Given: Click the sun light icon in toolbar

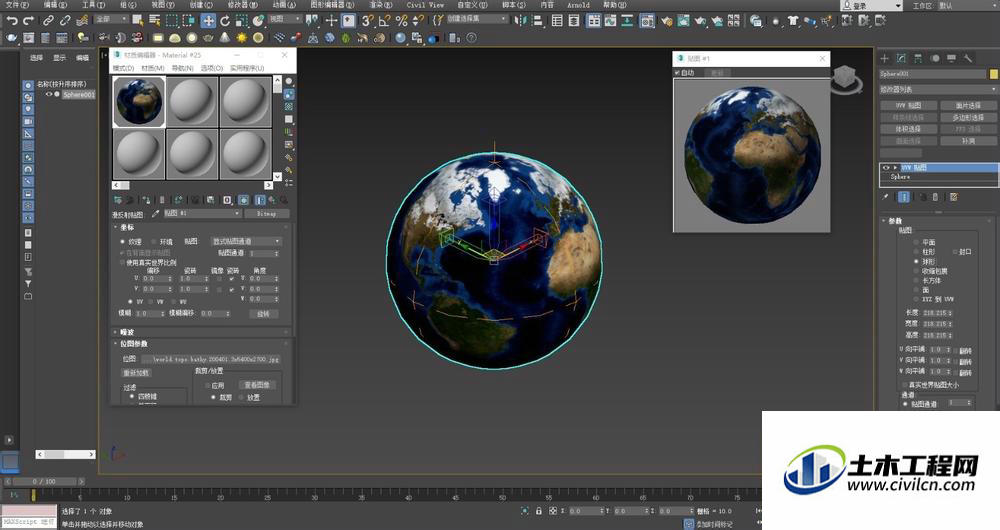Looking at the screenshot, I should 242,38.
